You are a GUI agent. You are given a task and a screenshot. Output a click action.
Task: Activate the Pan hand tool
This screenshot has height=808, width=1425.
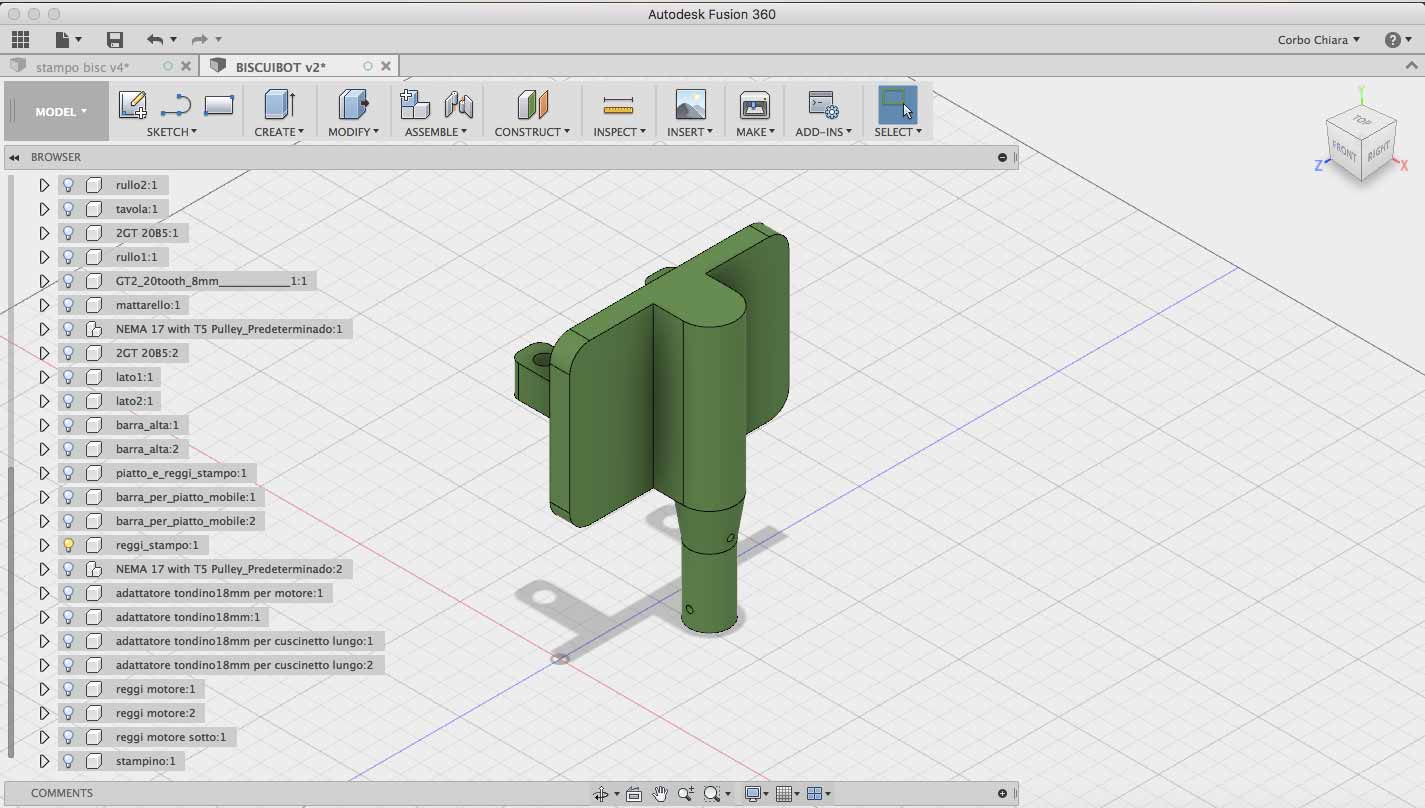click(x=660, y=794)
